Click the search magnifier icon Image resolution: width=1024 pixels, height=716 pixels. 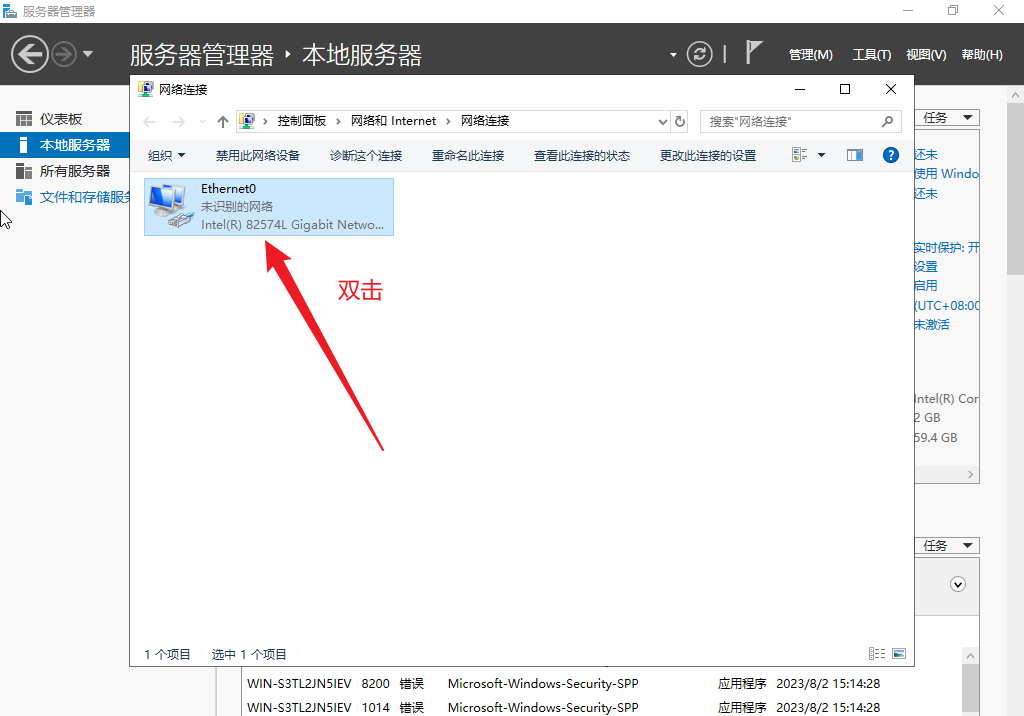coord(887,122)
